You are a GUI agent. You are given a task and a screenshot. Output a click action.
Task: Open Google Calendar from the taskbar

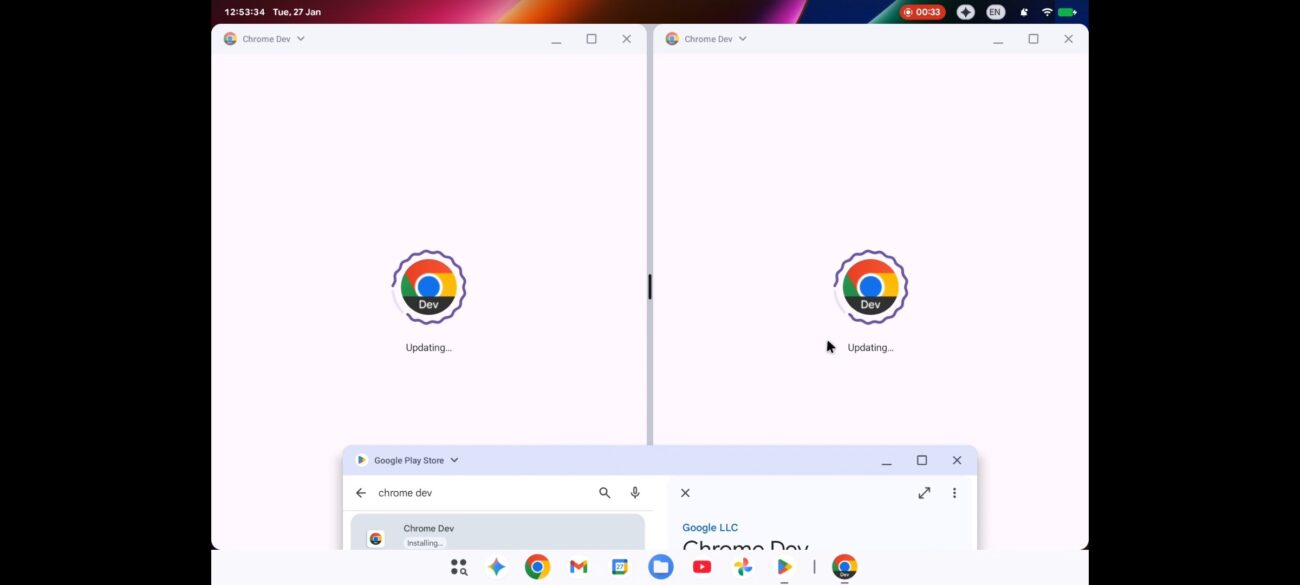pyautogui.click(x=620, y=567)
